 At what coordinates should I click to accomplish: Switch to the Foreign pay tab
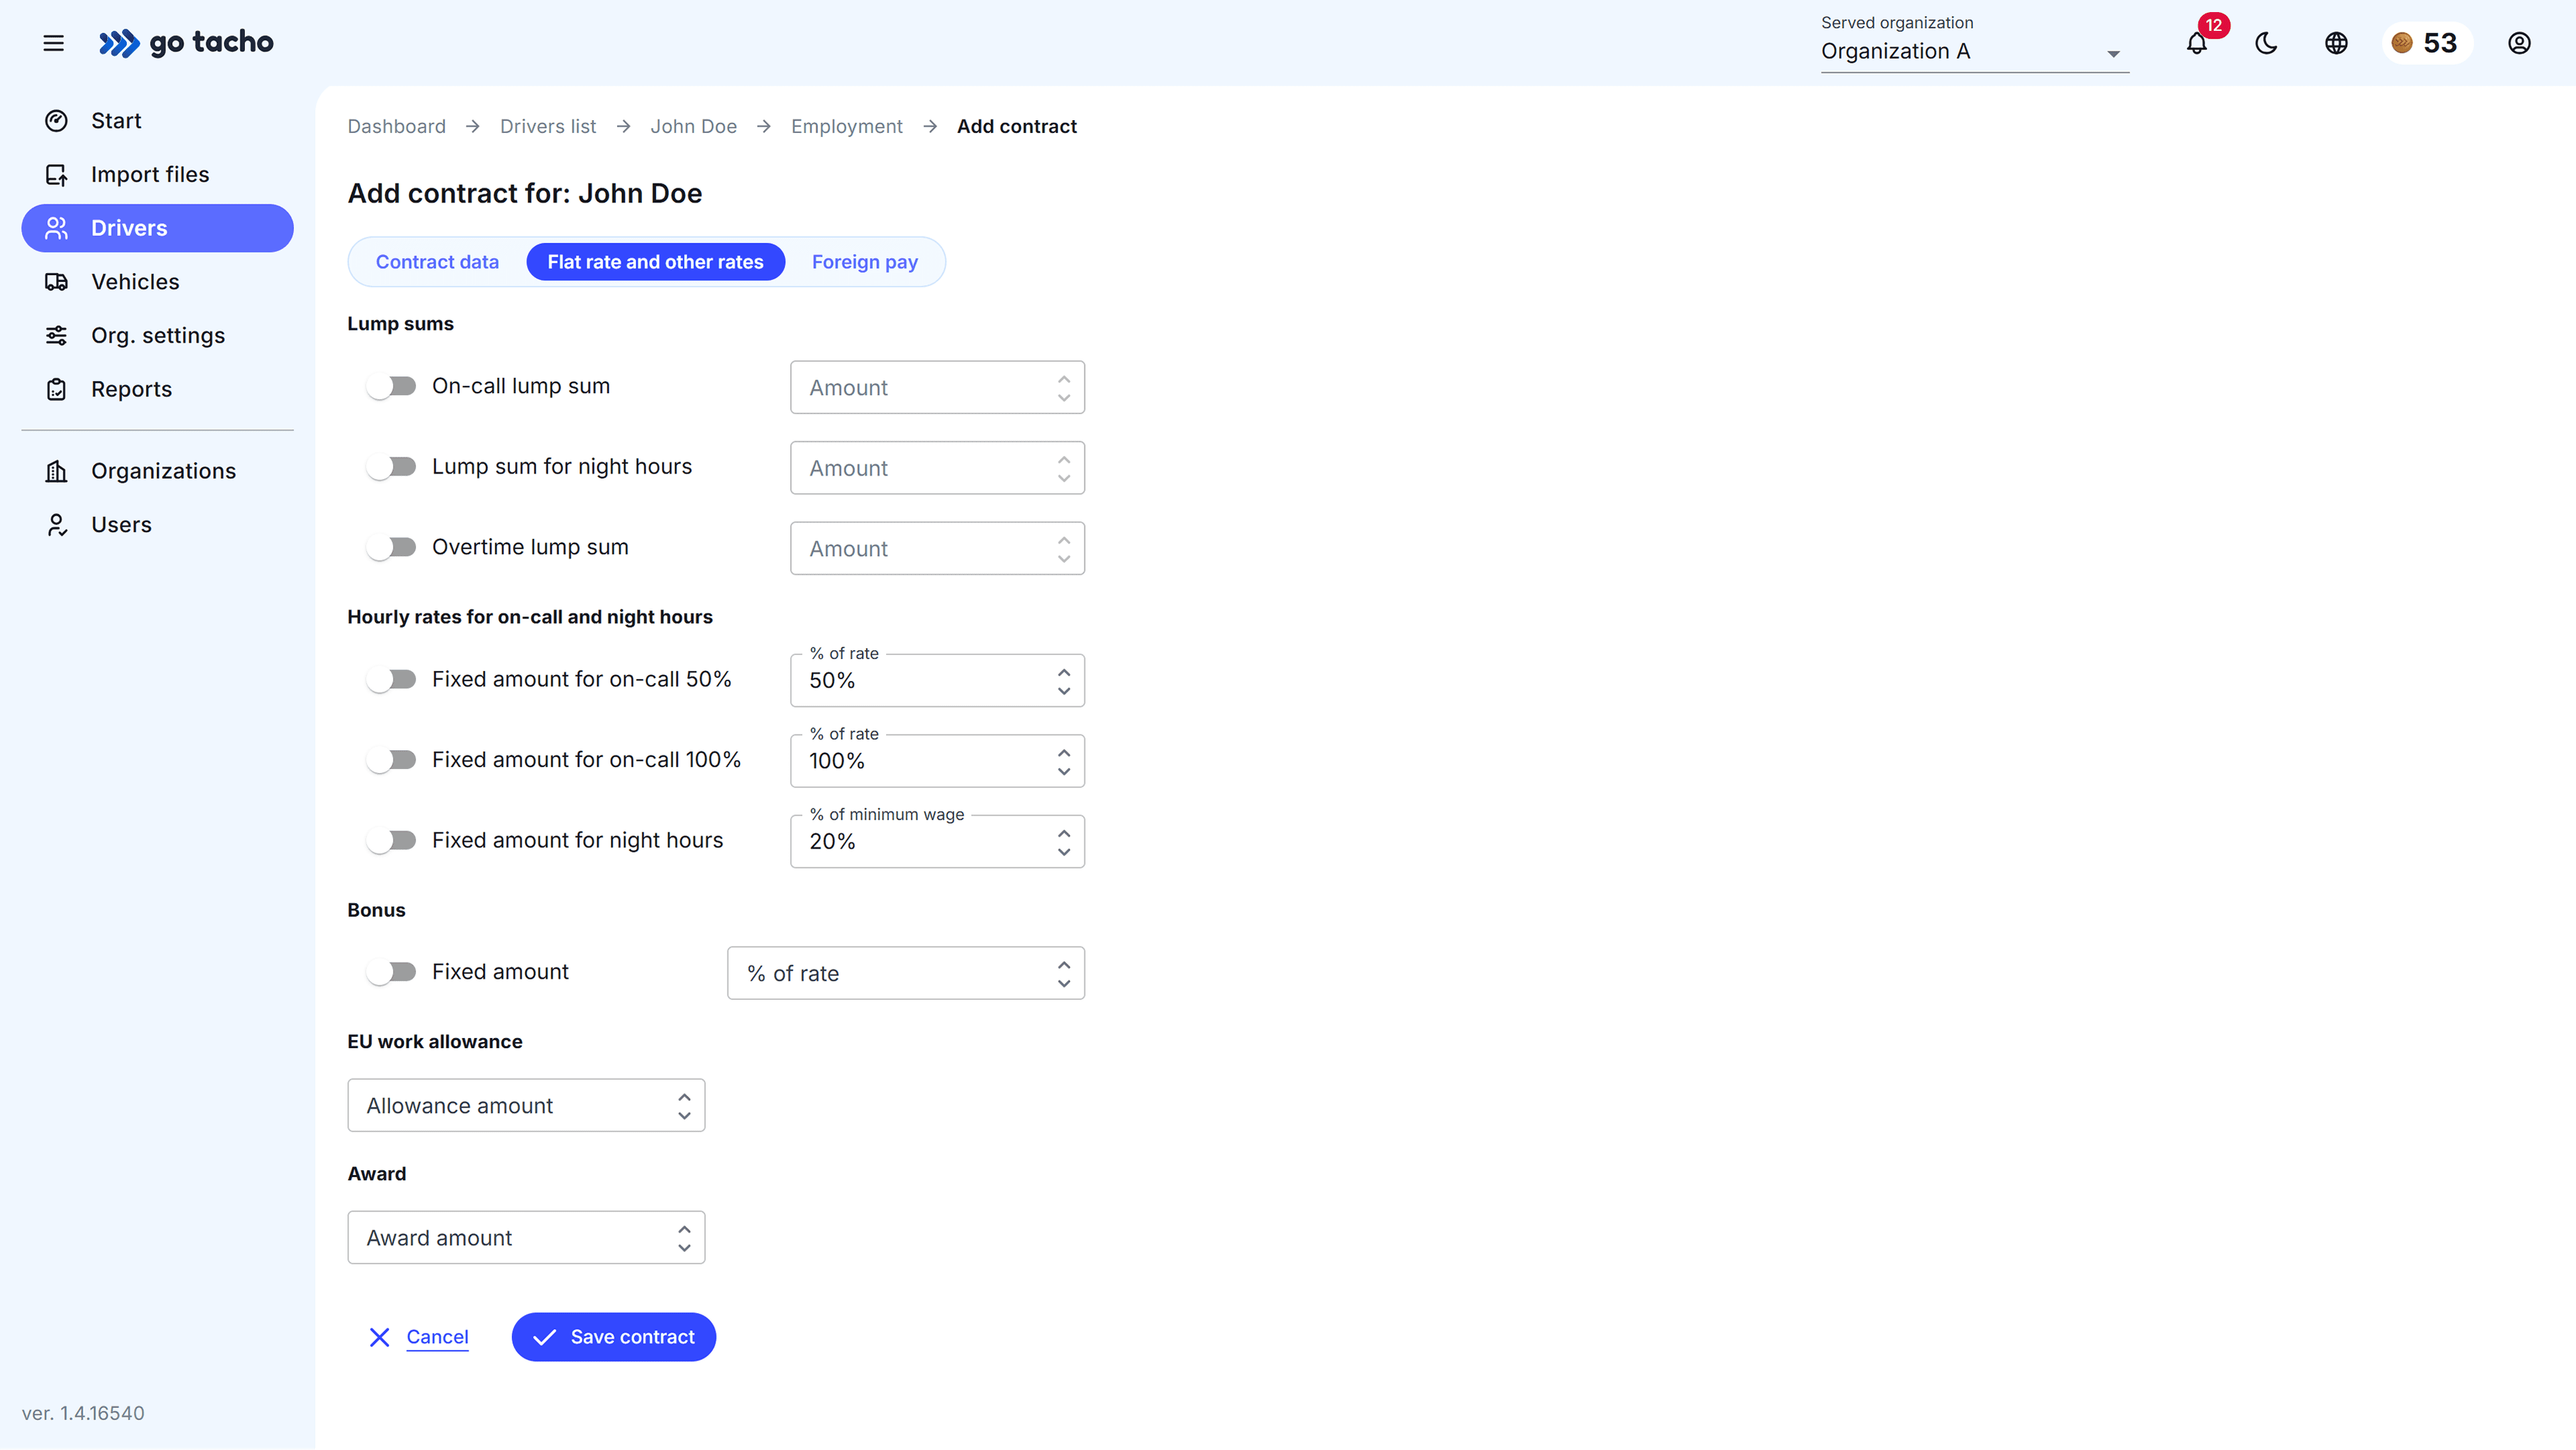pyautogui.click(x=864, y=262)
